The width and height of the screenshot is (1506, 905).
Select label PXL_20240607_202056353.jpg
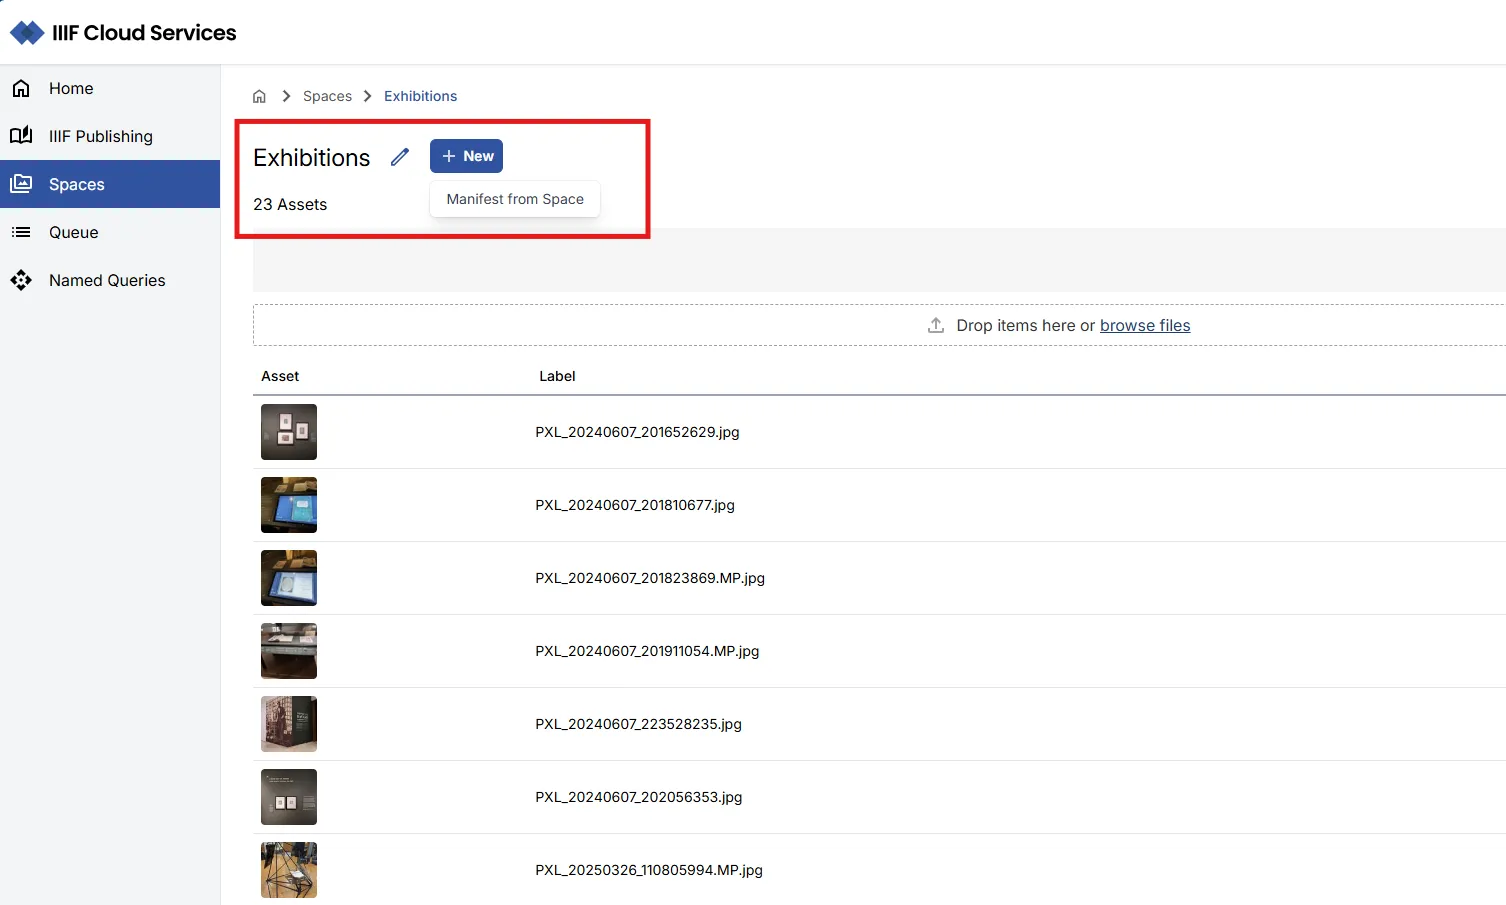point(638,797)
